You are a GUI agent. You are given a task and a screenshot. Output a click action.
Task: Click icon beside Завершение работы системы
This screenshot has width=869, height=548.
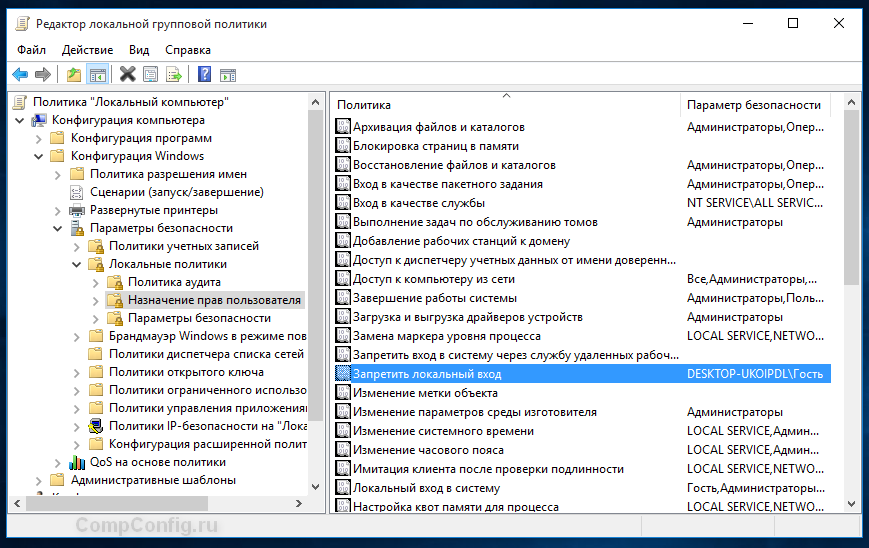(343, 298)
